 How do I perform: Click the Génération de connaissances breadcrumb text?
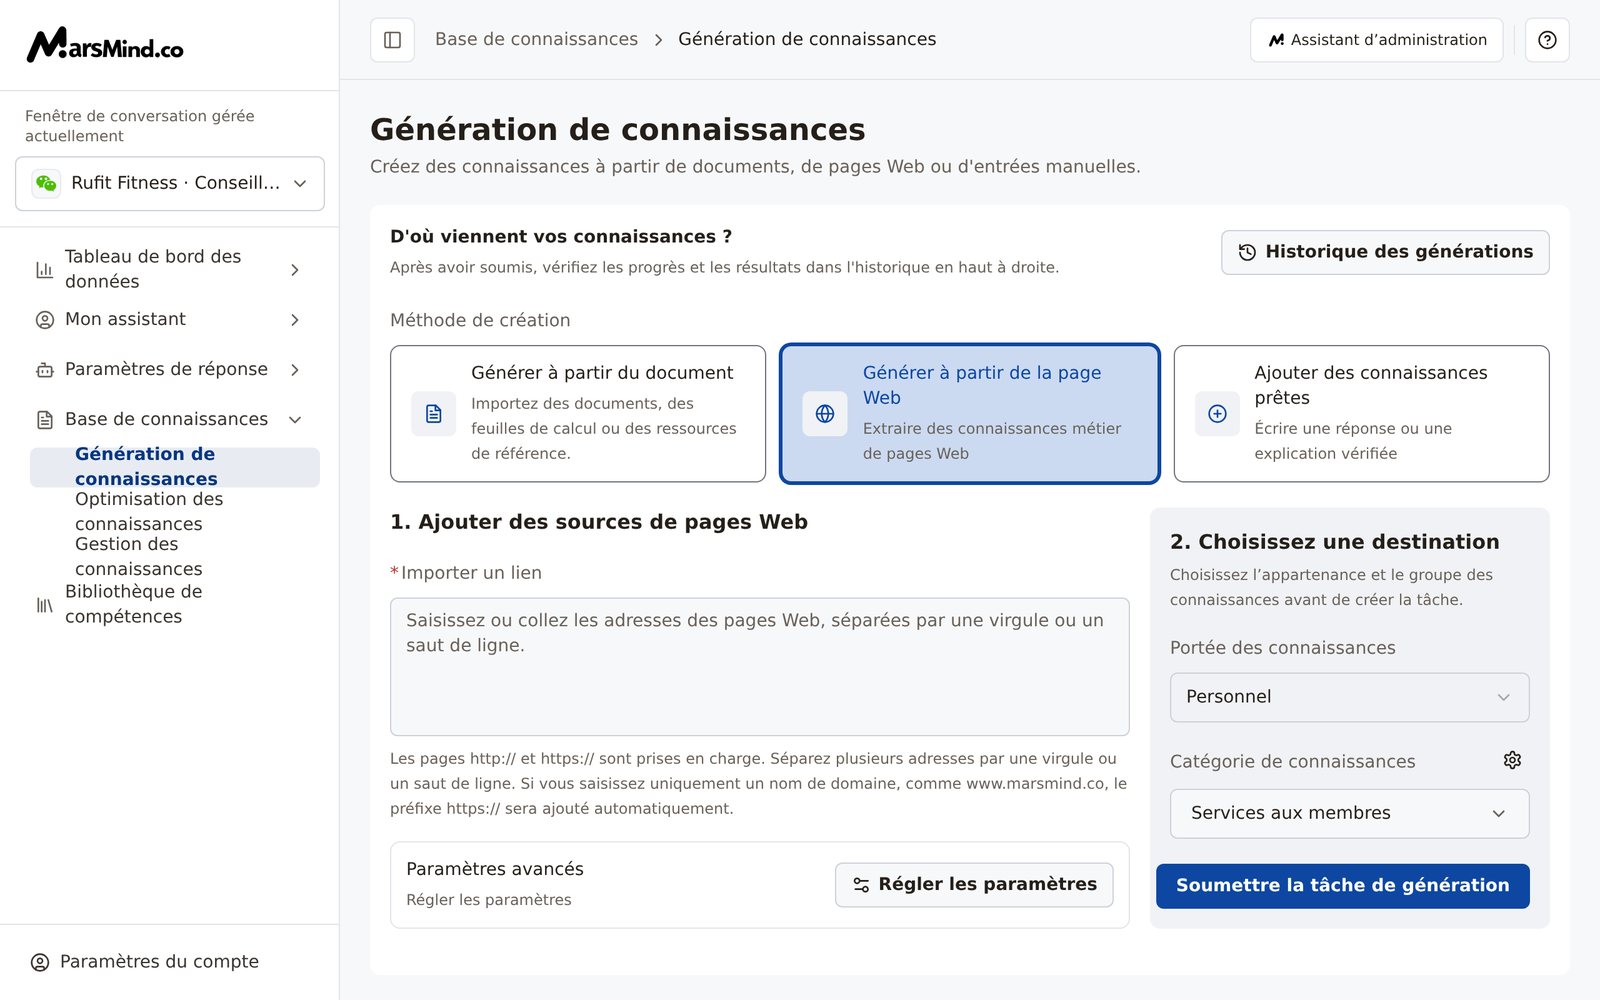(x=807, y=40)
